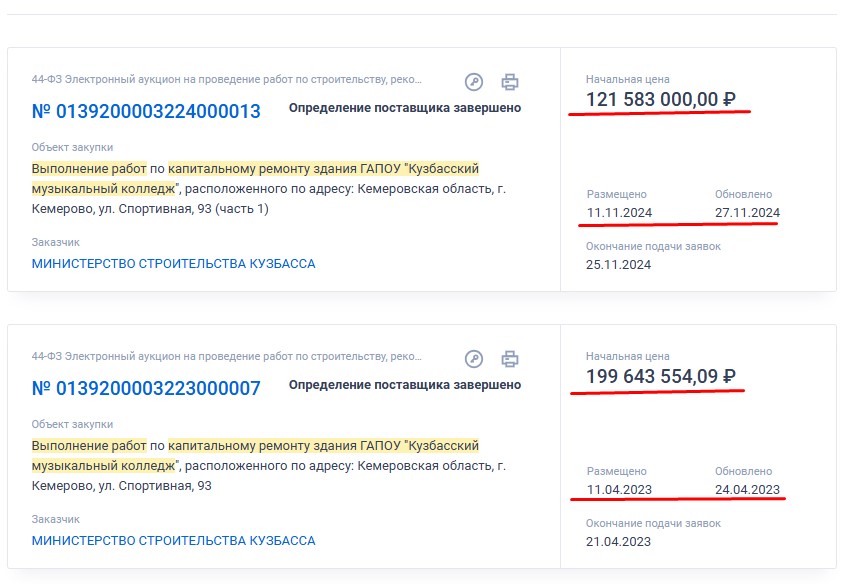Click the status text in the 121 583 000,00 ₽ card
Image resolution: width=846 pixels, height=584 pixels.
pyautogui.click(x=405, y=108)
